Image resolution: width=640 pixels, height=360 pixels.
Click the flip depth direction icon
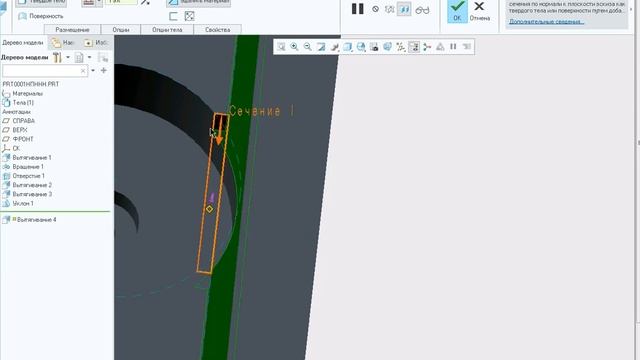pyautogui.click(x=146, y=2)
